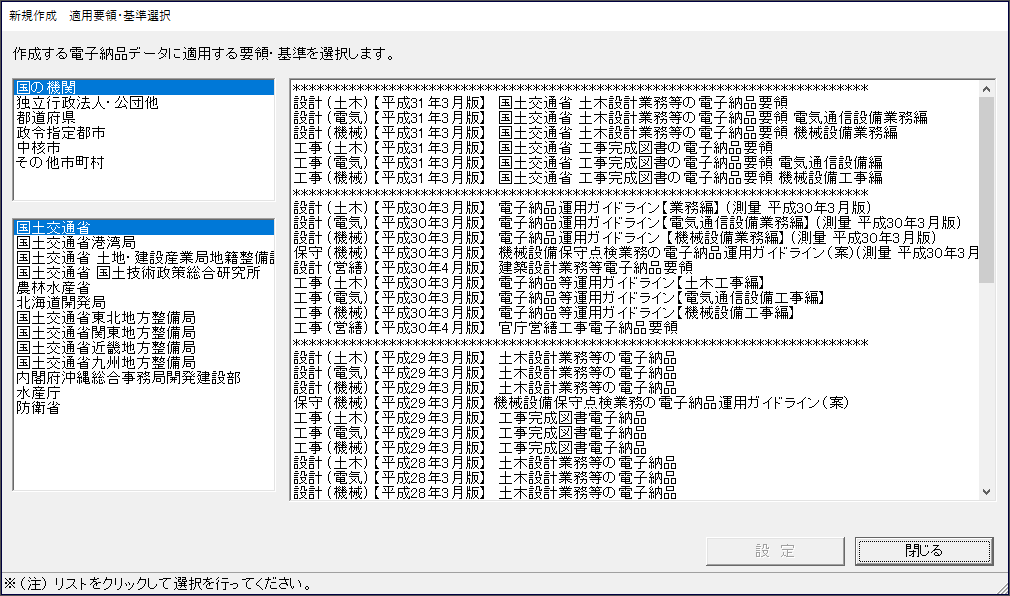Select 北海道開発局 list item
The width and height of the screenshot is (1010, 596).
coord(144,302)
